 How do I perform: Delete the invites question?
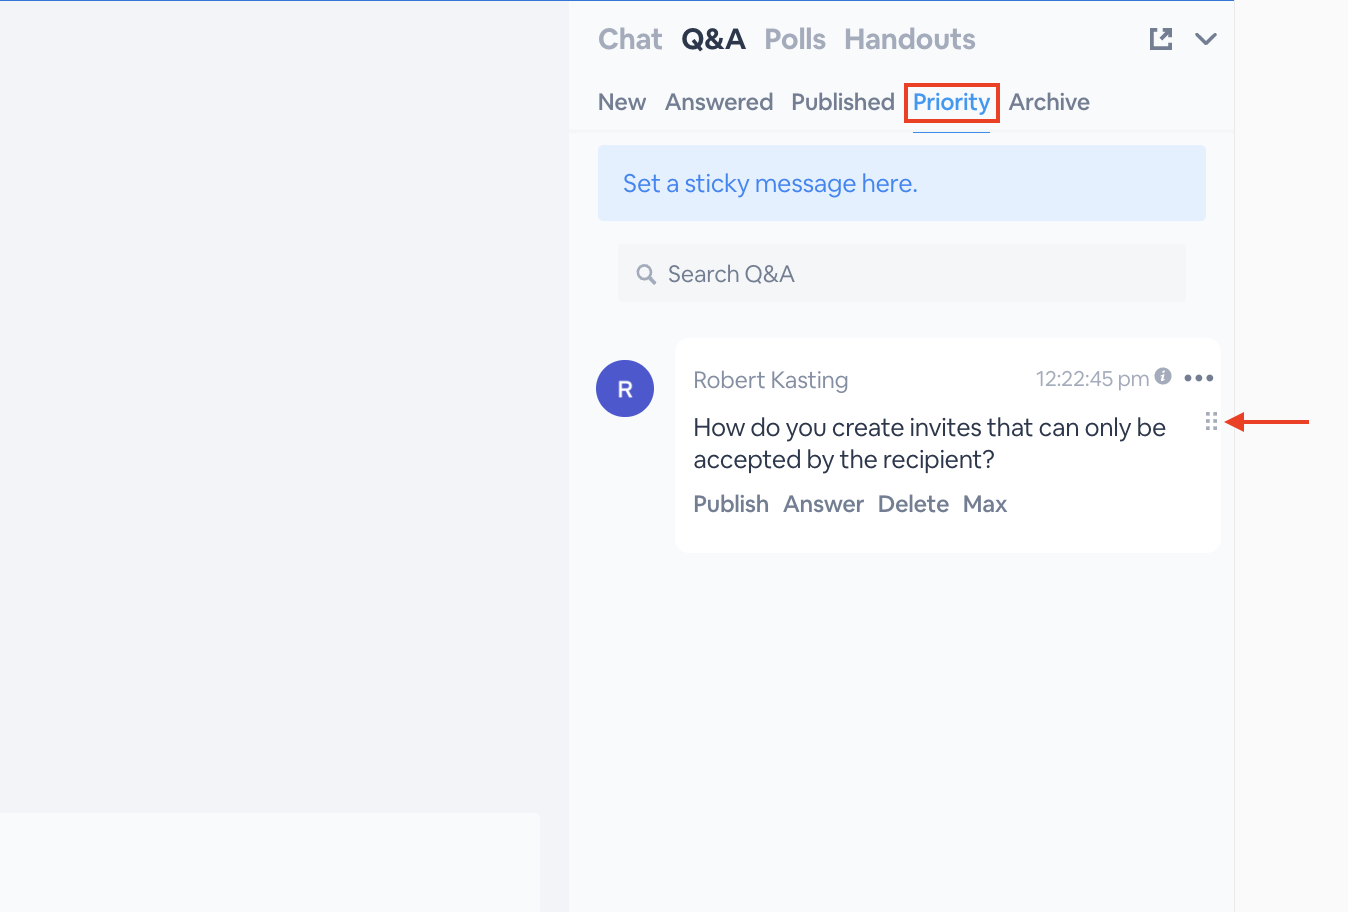(x=913, y=504)
